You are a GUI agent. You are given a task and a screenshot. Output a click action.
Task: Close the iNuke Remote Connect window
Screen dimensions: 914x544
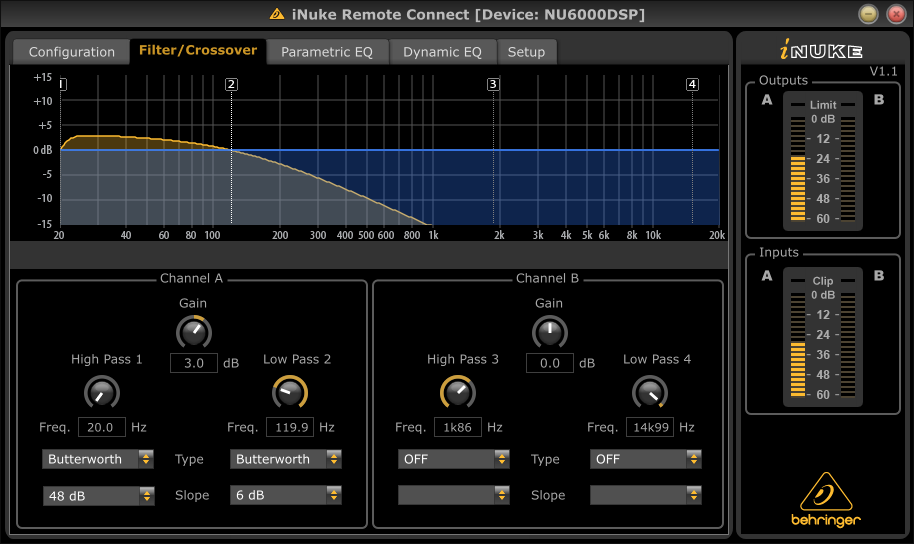[896, 14]
